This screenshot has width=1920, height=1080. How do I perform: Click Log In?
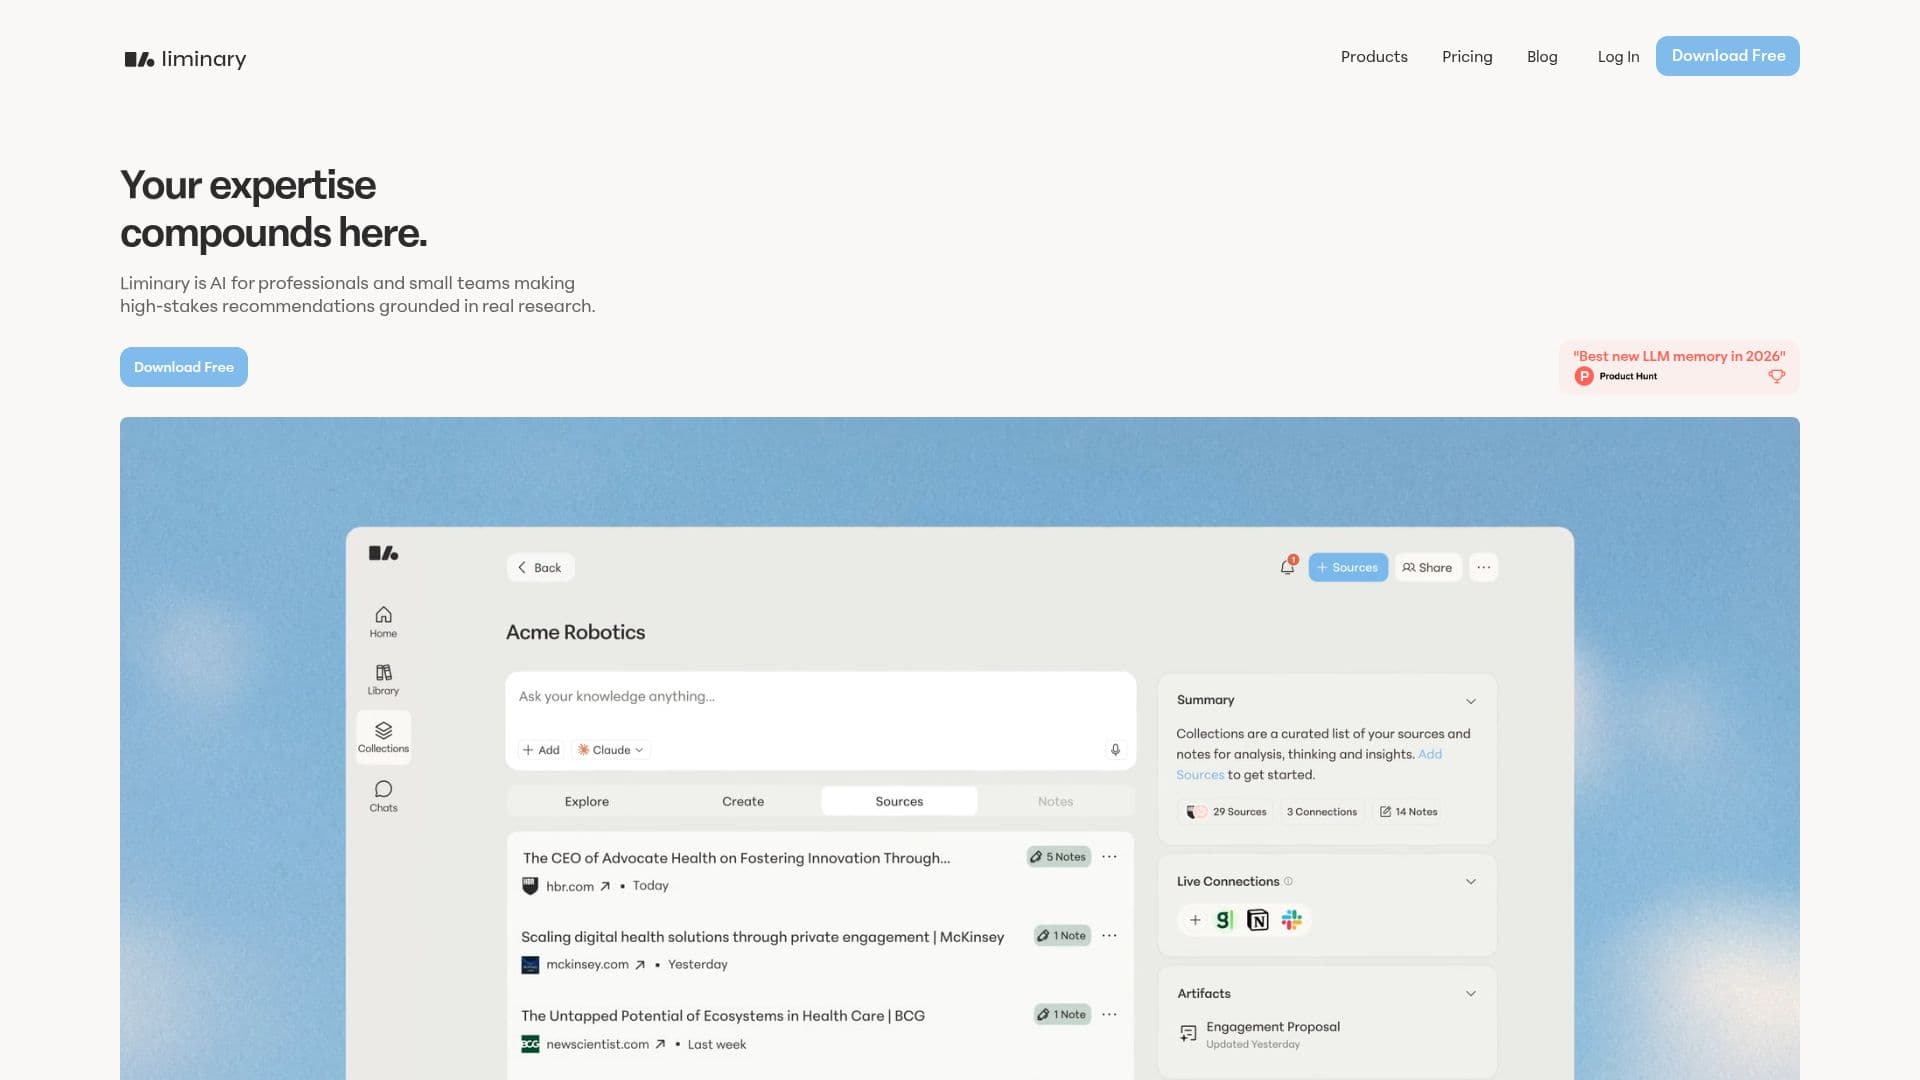pyautogui.click(x=1618, y=57)
